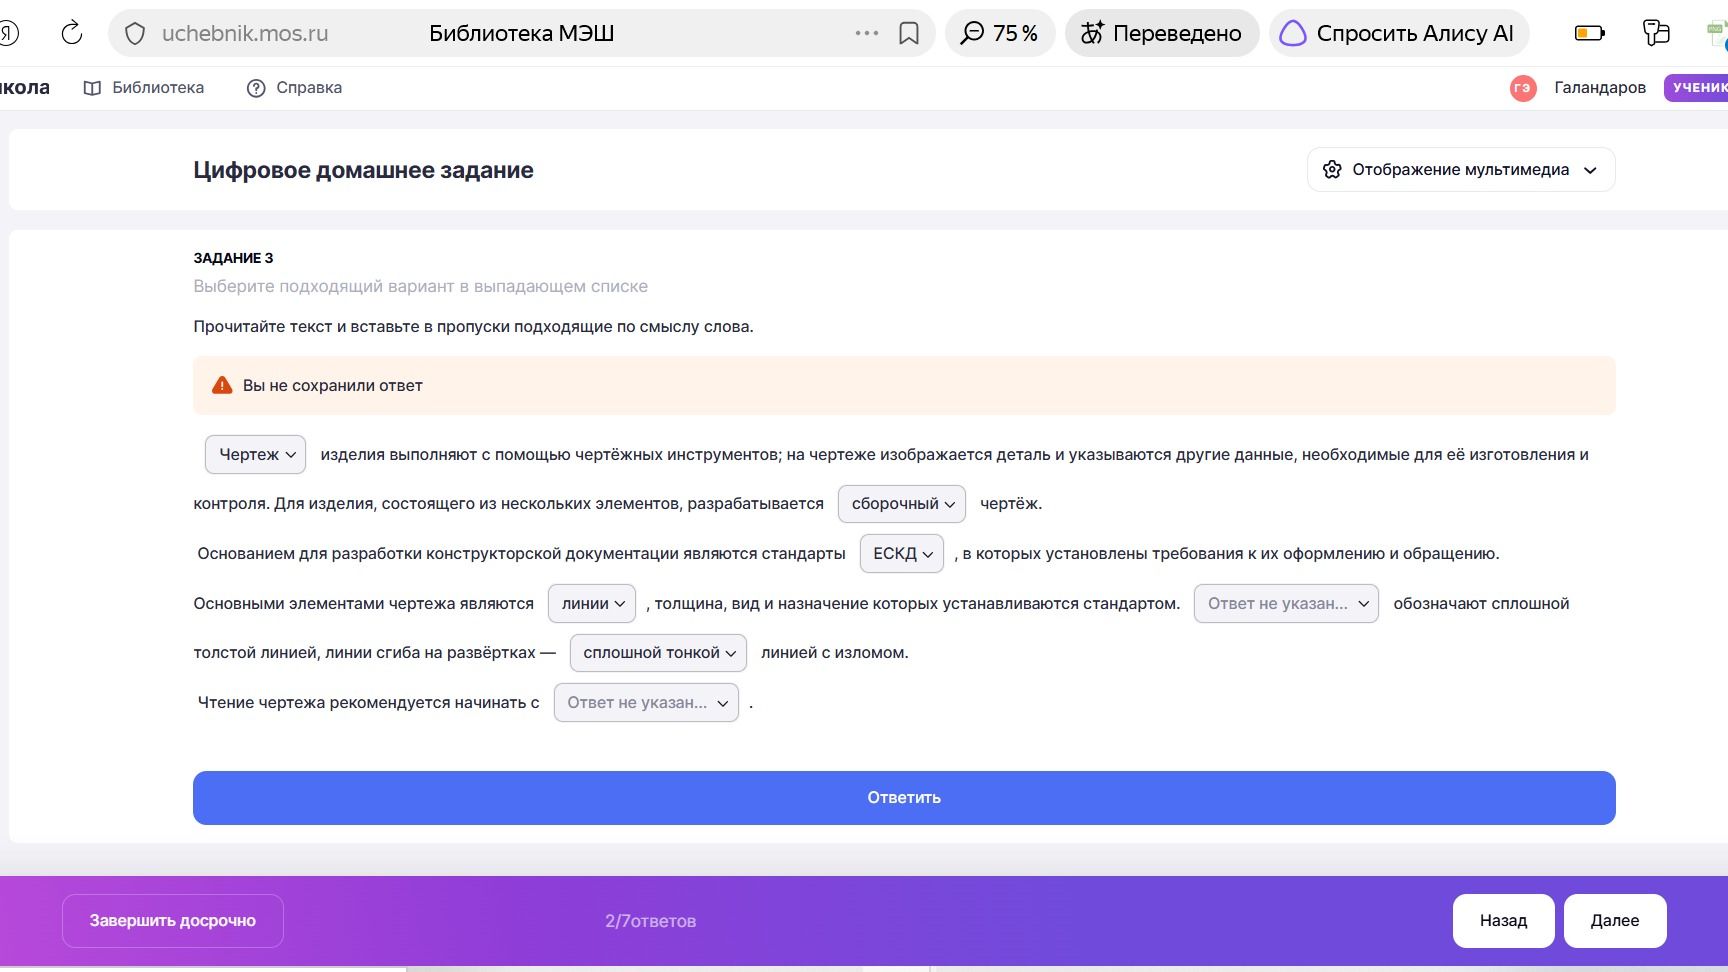The image size is (1728, 972).
Task: Click the uchebnik.mos.ru address field
Action: coord(245,34)
